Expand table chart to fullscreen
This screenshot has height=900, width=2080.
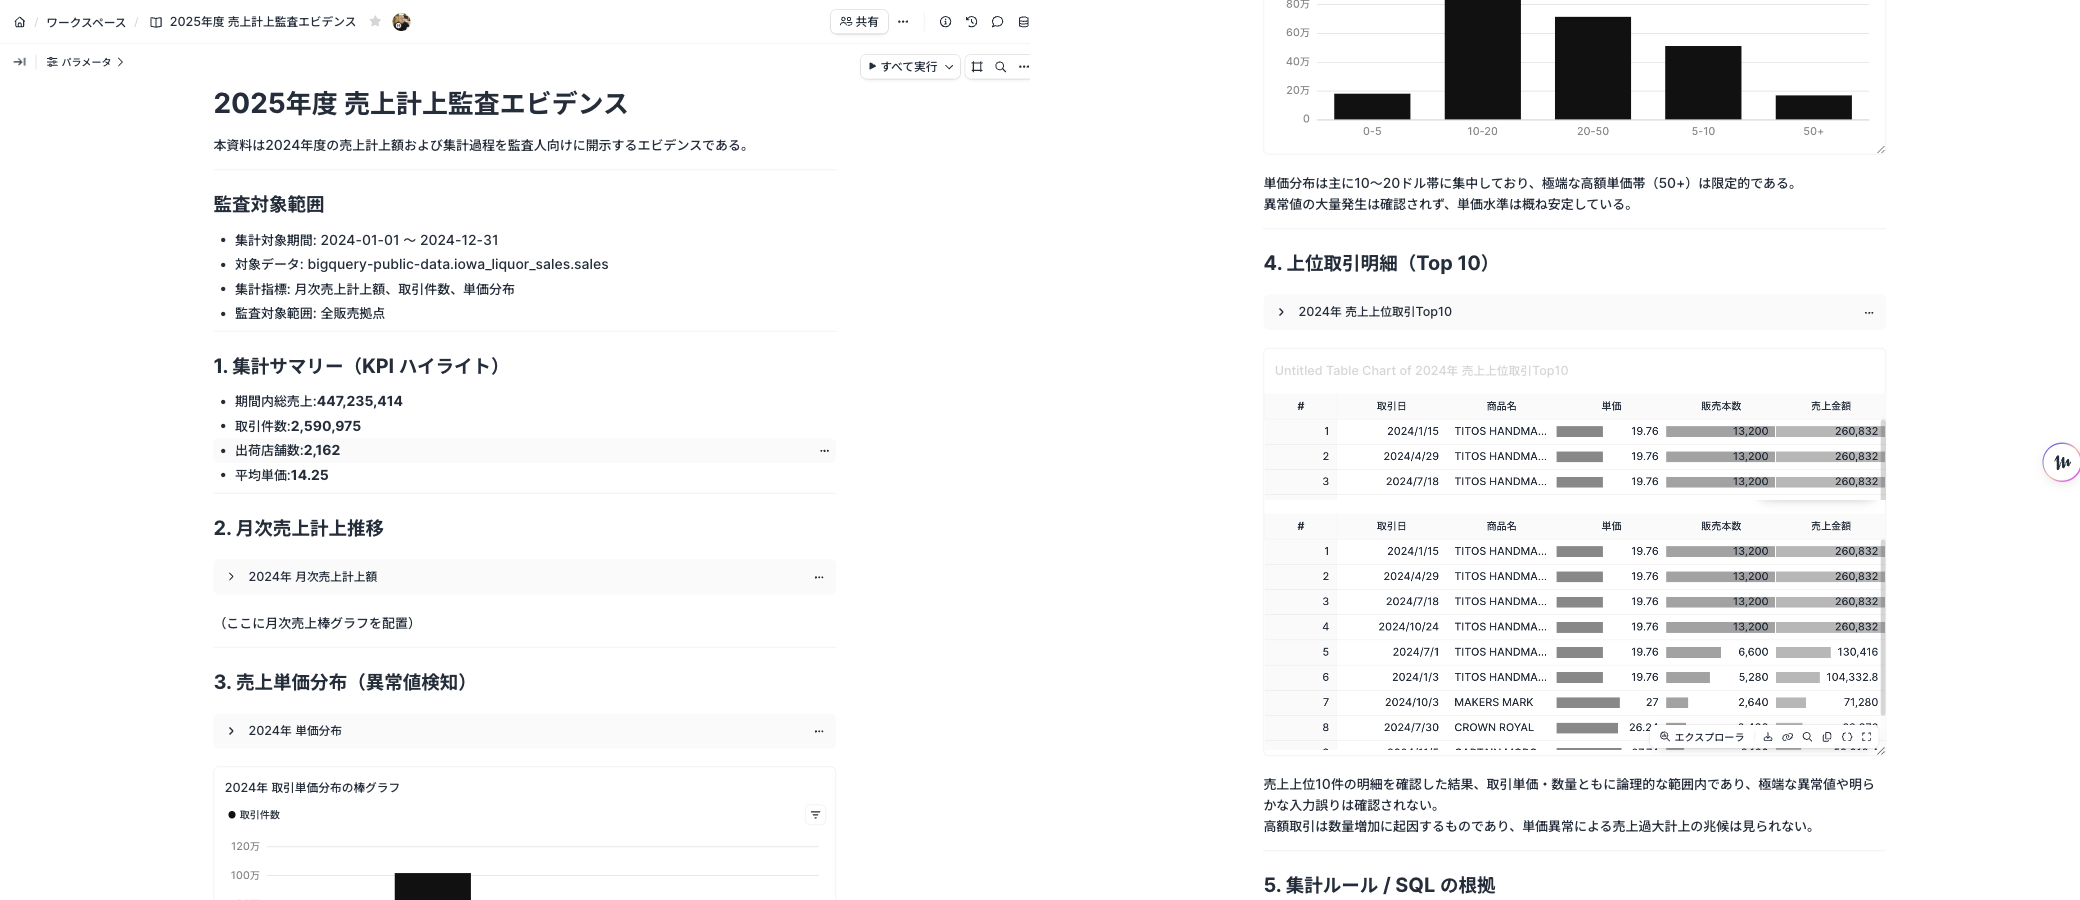pyautogui.click(x=1866, y=737)
